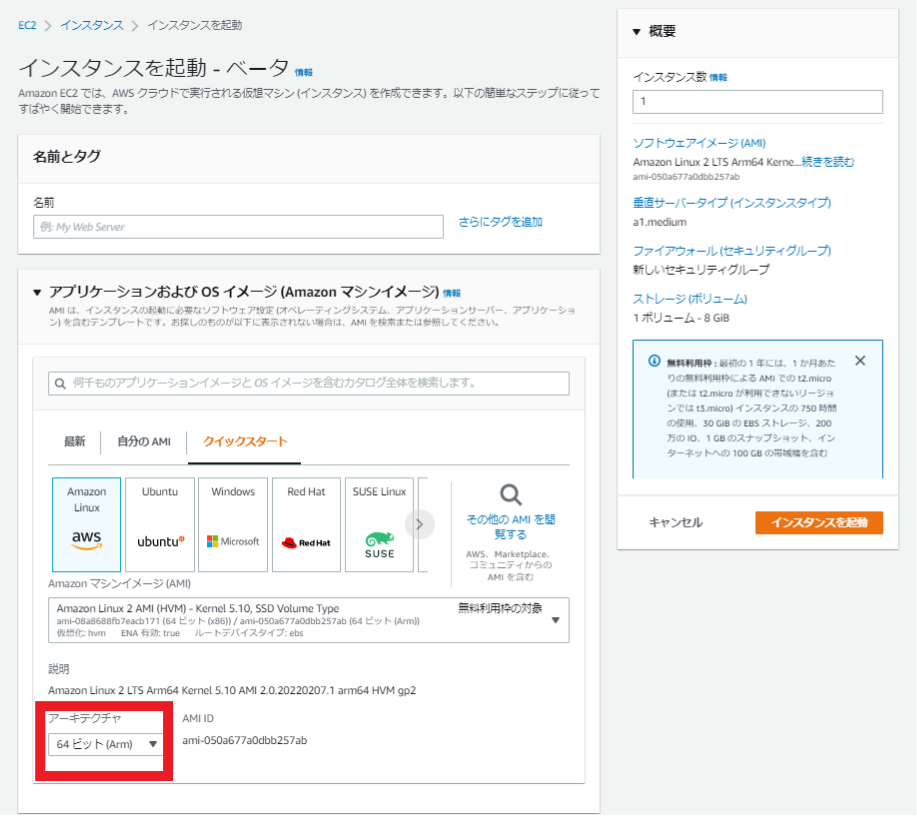
Task: Click the キャンセル button
Action: (x=675, y=522)
